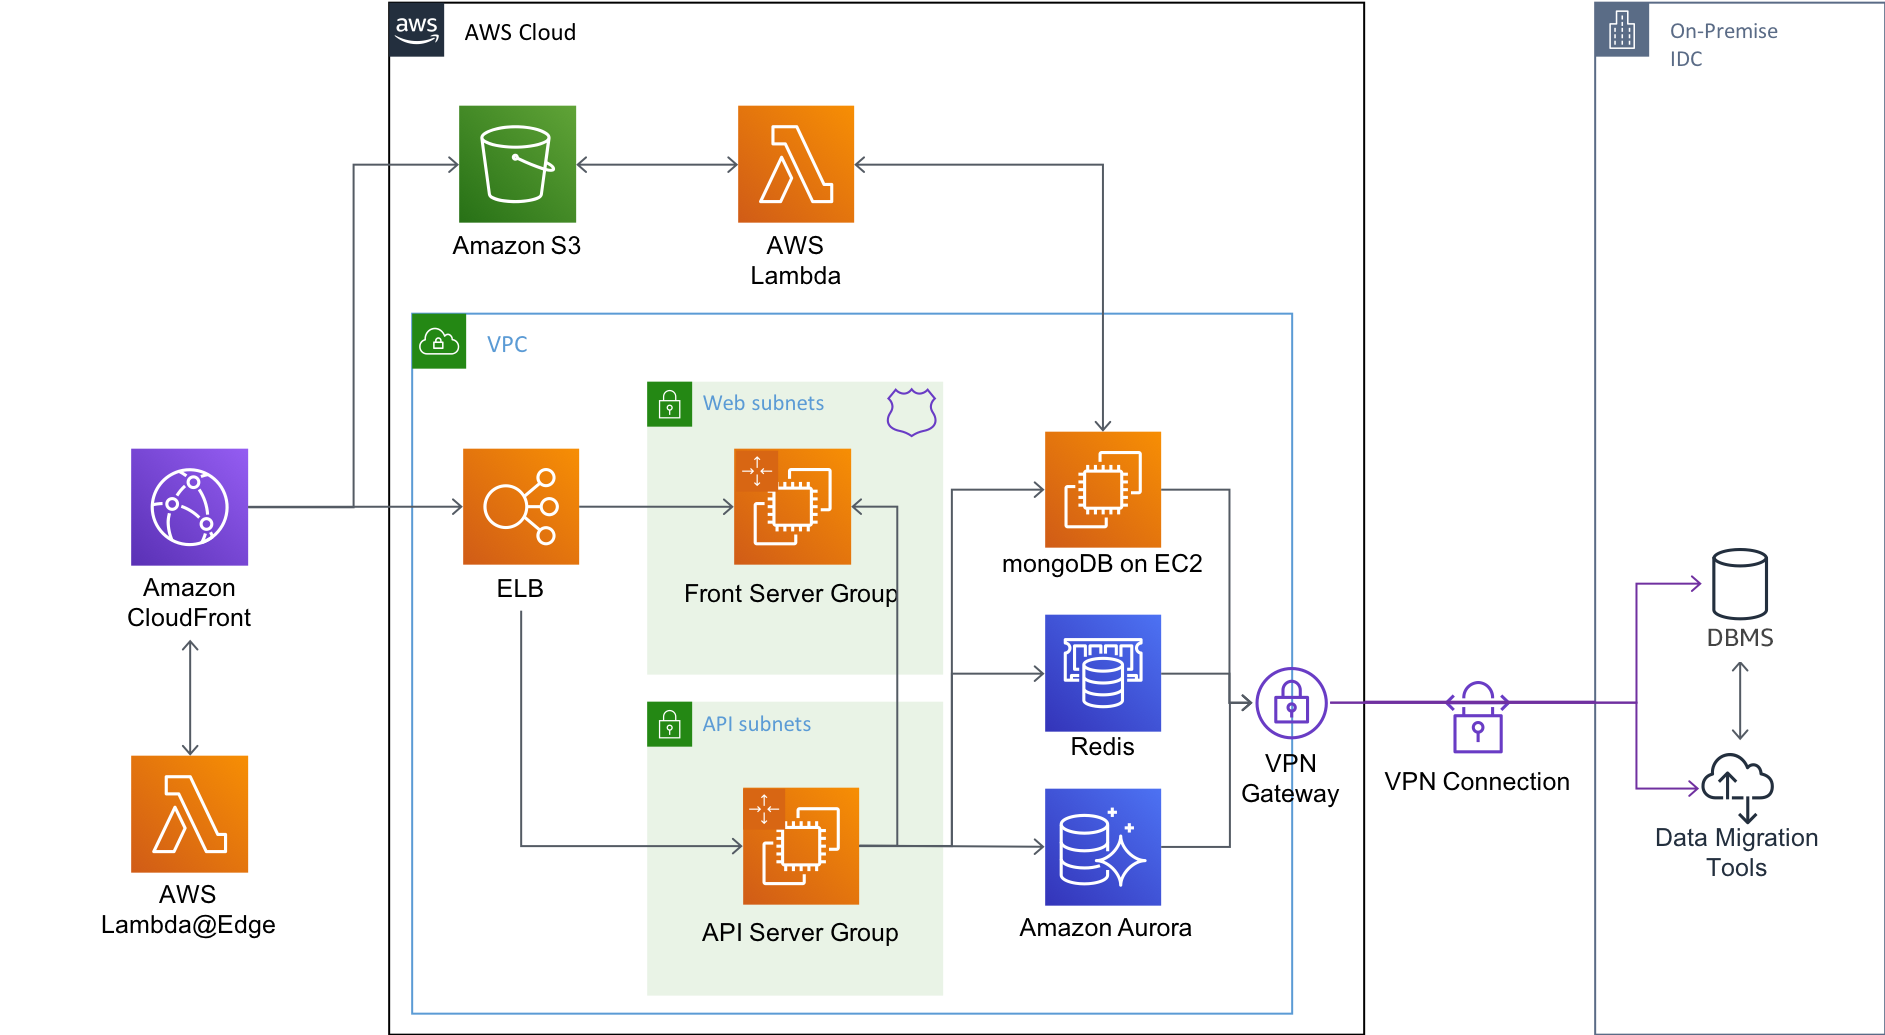Select the API Server Group icon
The image size is (1885, 1035).
(801, 846)
